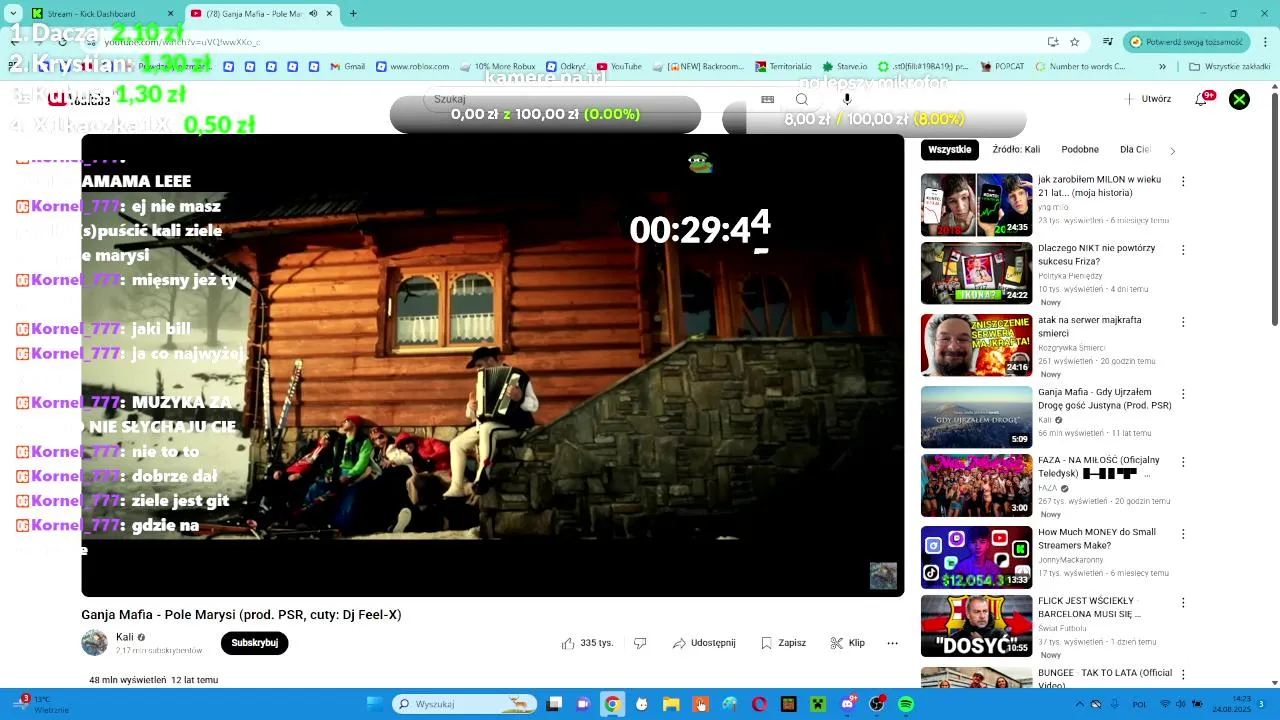Open options for 'Gdy Ujrzałem Drogę' video

tap(1183, 394)
